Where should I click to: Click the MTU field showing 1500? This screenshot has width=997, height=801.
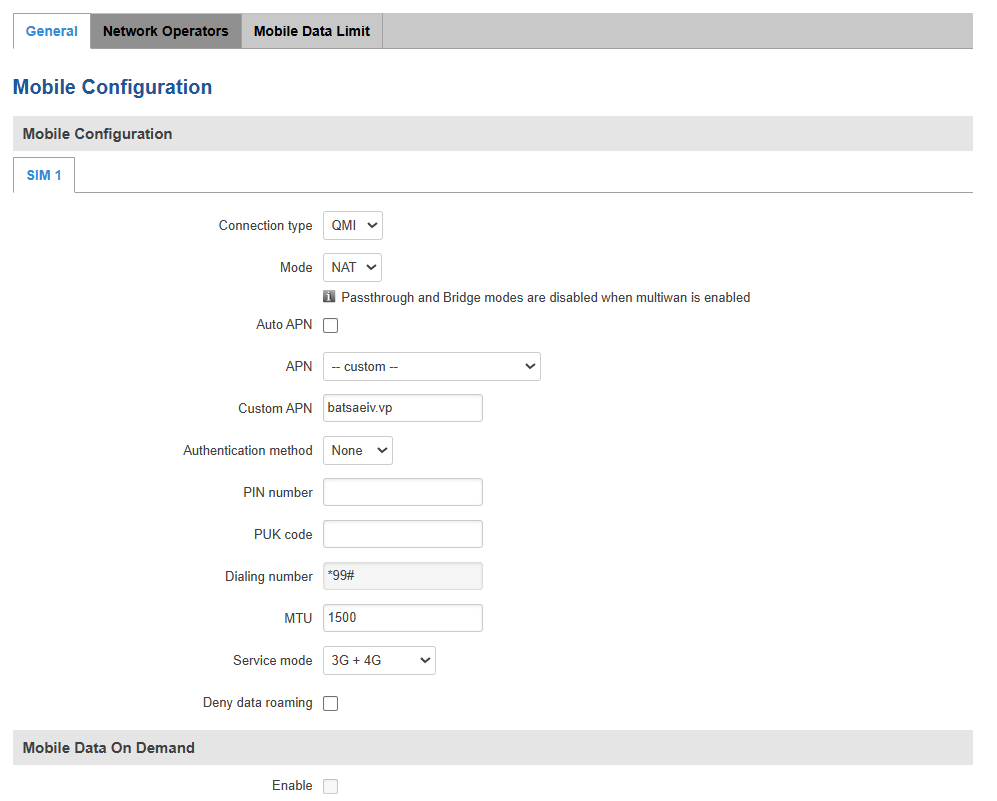pos(402,618)
